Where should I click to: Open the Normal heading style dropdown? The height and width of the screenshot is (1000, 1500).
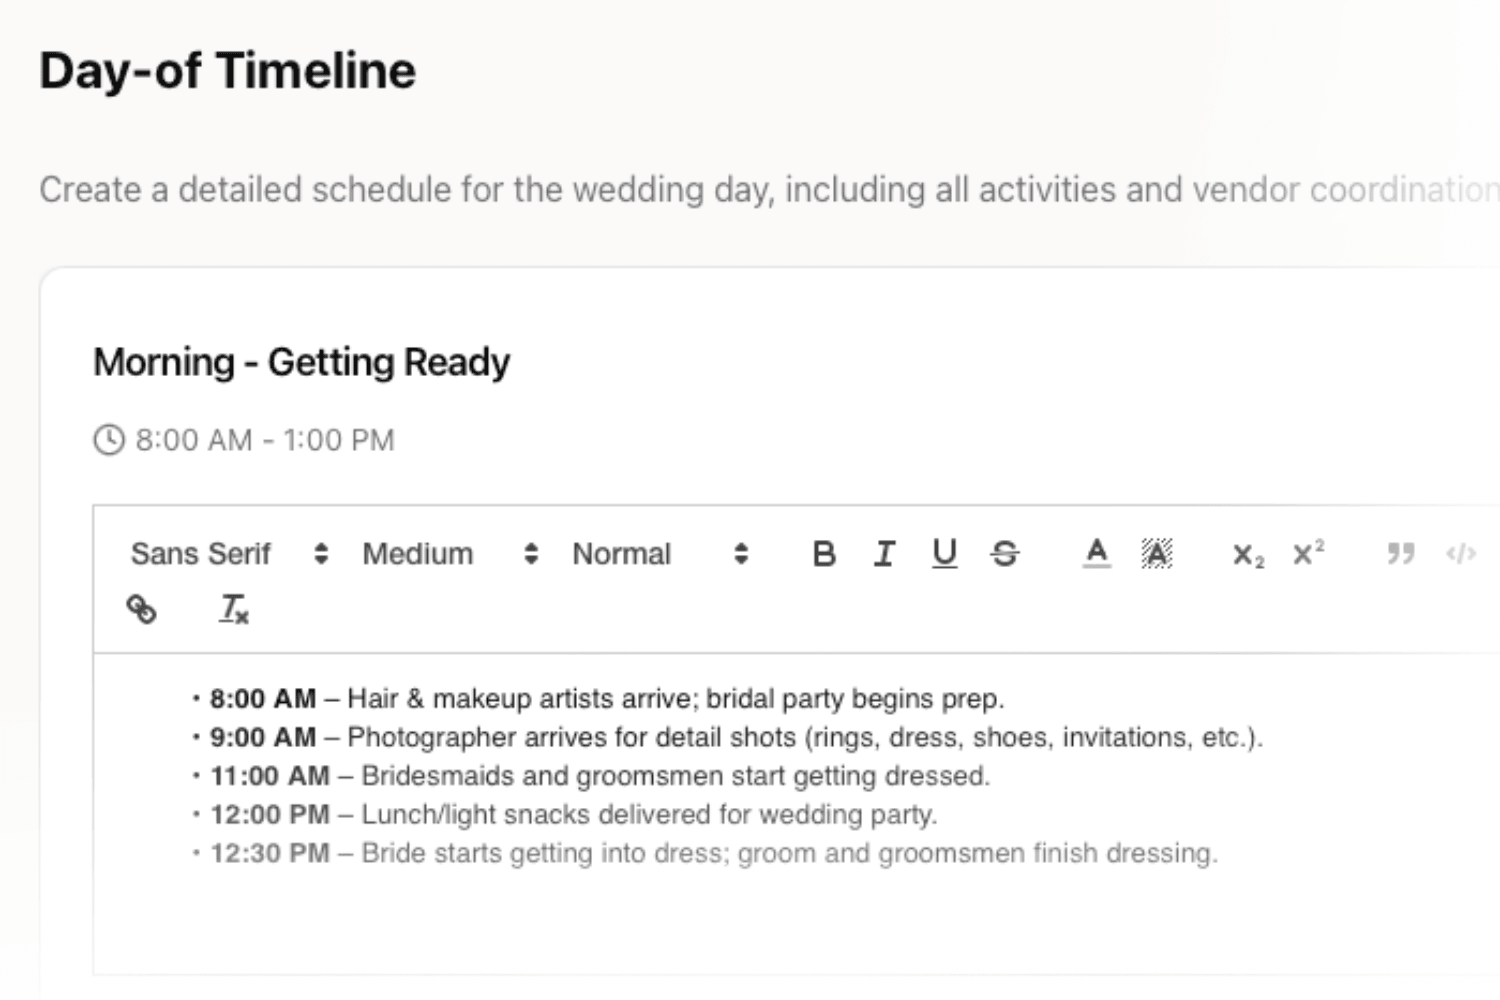[x=660, y=554]
